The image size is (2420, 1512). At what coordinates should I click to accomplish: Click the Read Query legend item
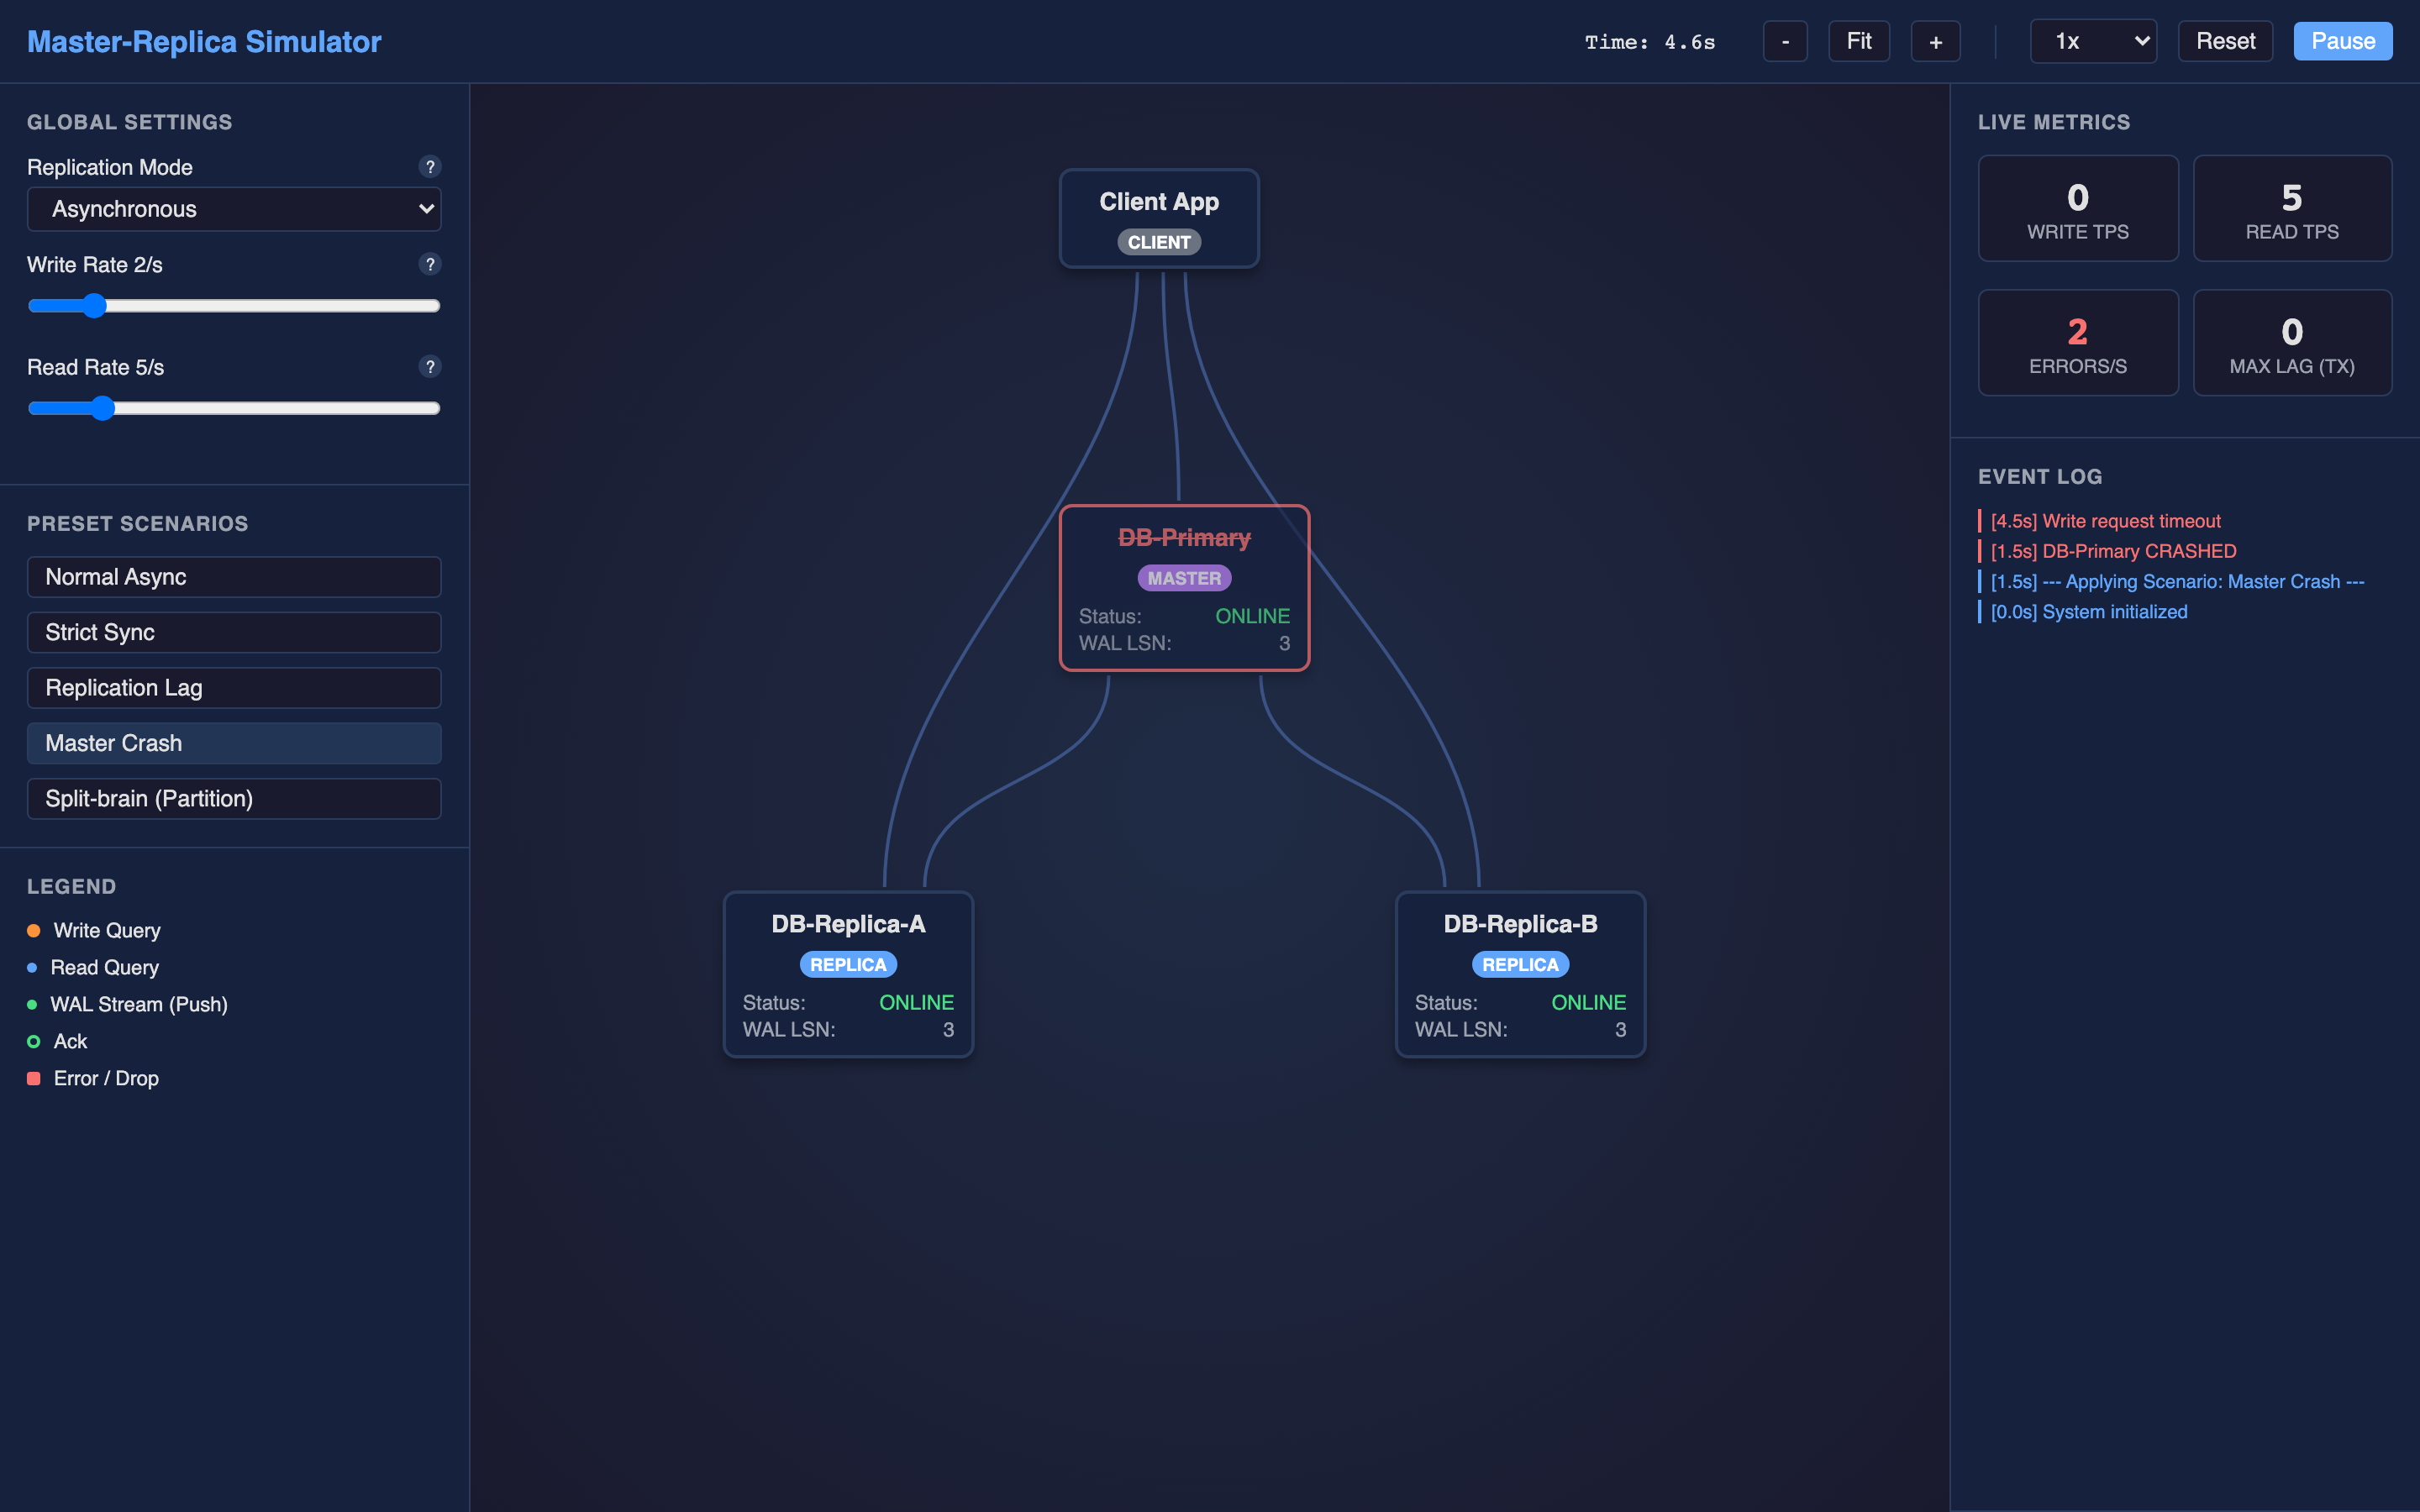click(x=93, y=968)
